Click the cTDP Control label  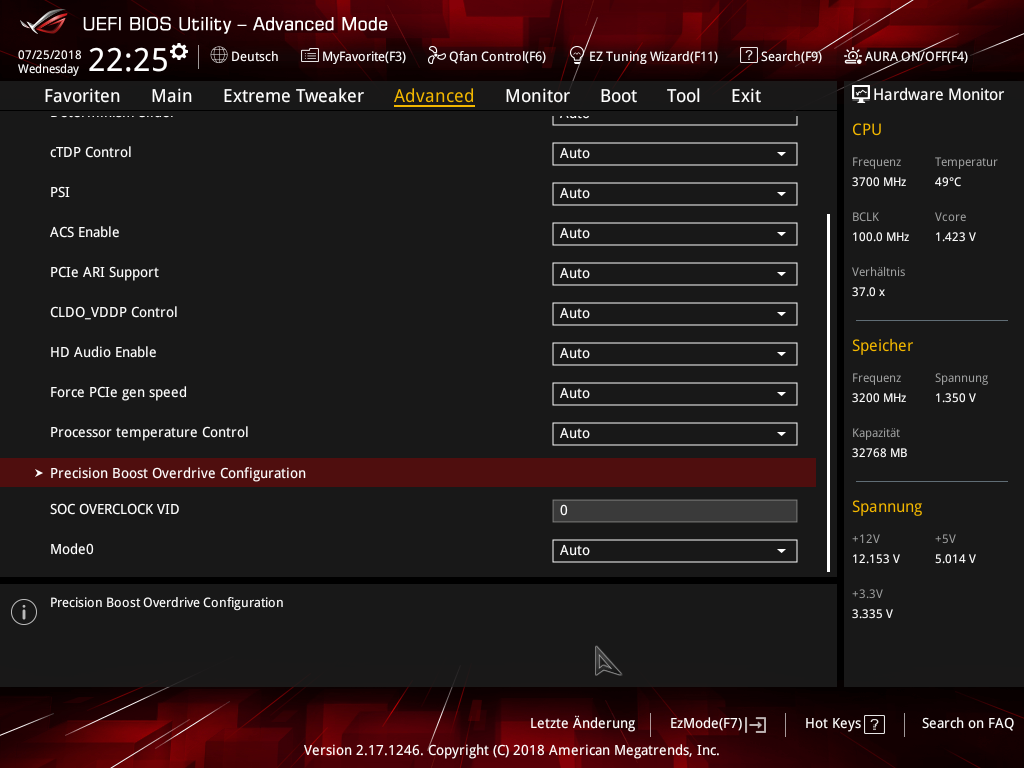(x=91, y=152)
